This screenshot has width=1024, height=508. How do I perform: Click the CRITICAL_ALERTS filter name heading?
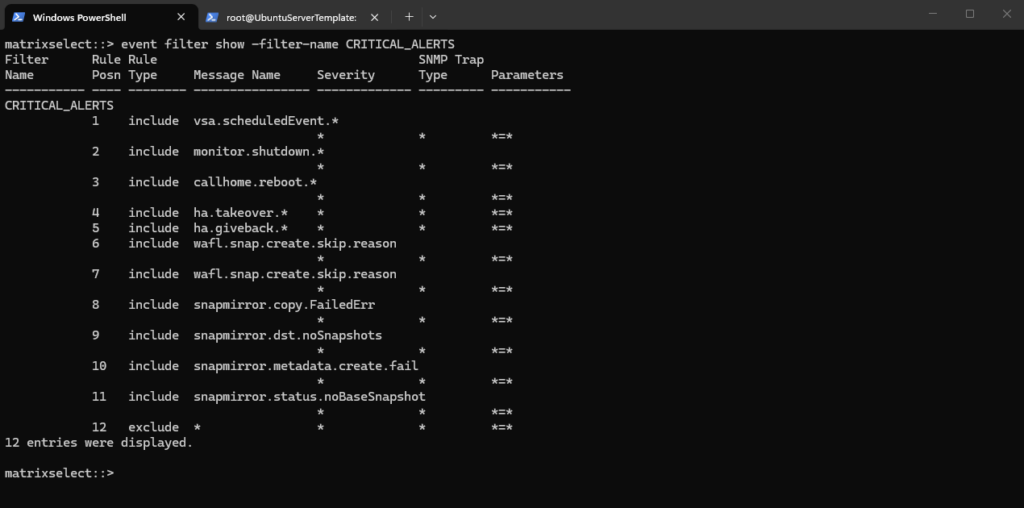[x=59, y=106]
